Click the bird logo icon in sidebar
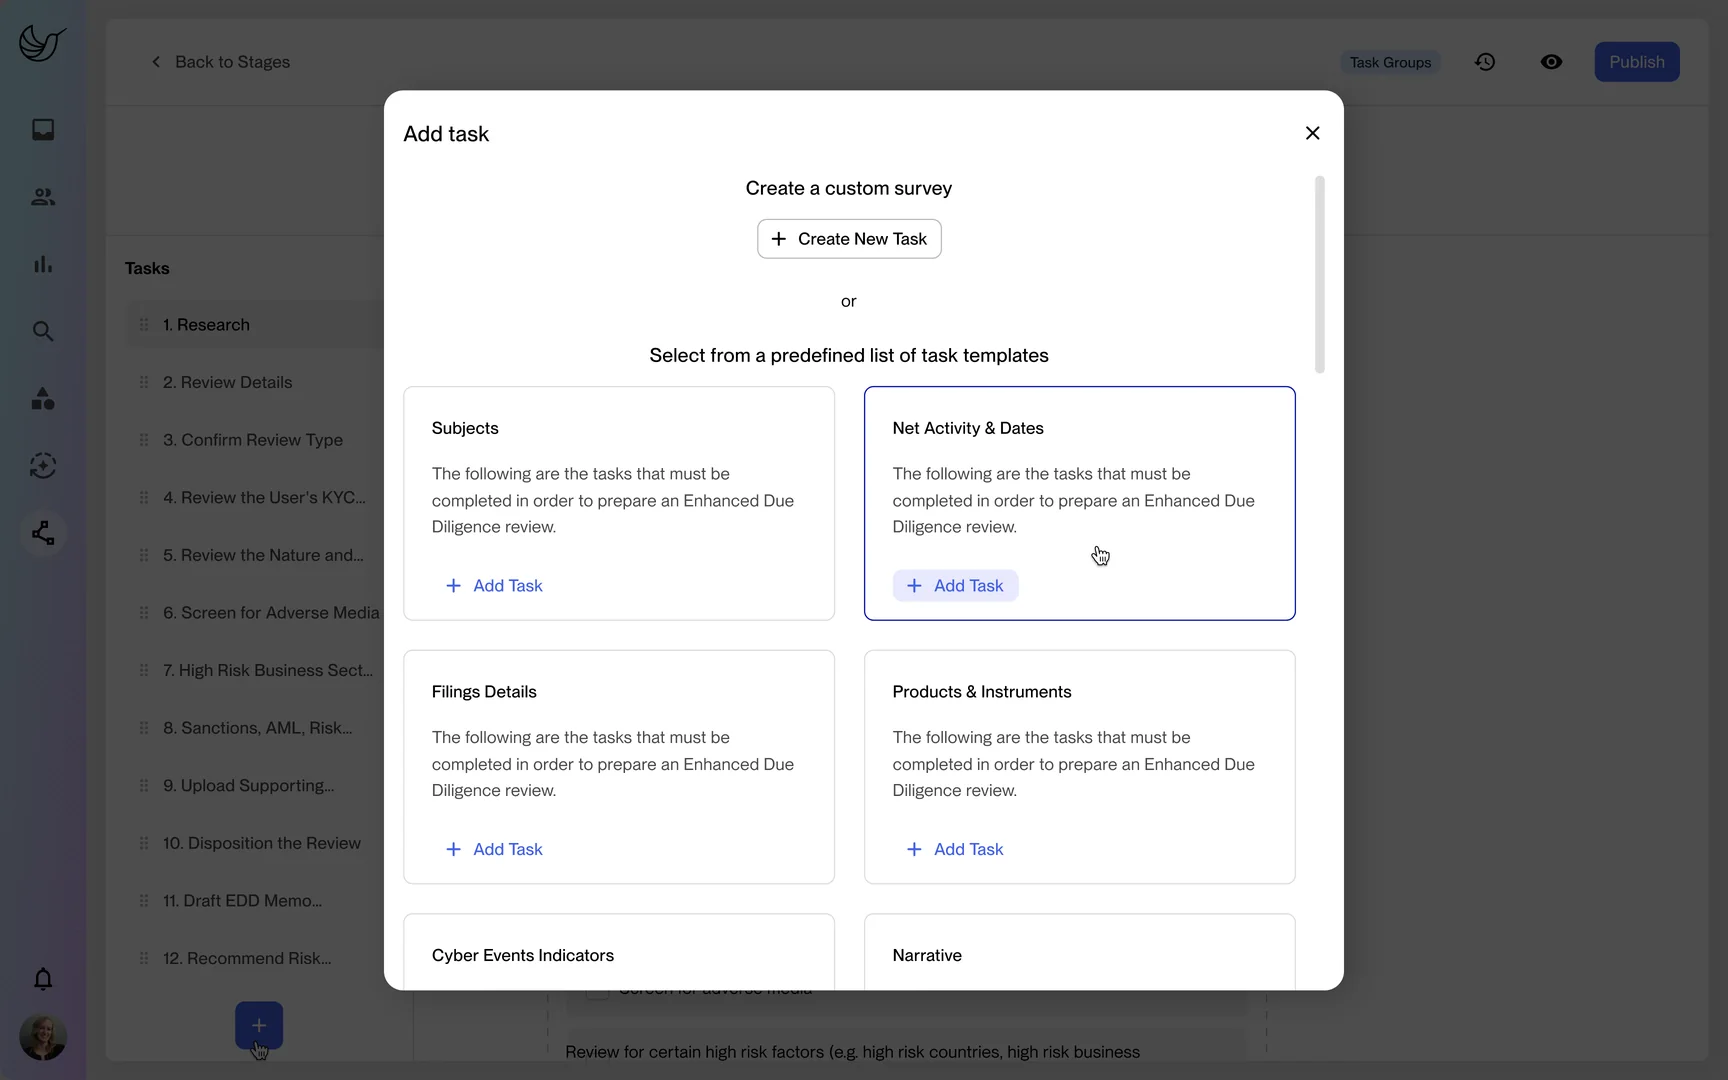 click(x=42, y=43)
